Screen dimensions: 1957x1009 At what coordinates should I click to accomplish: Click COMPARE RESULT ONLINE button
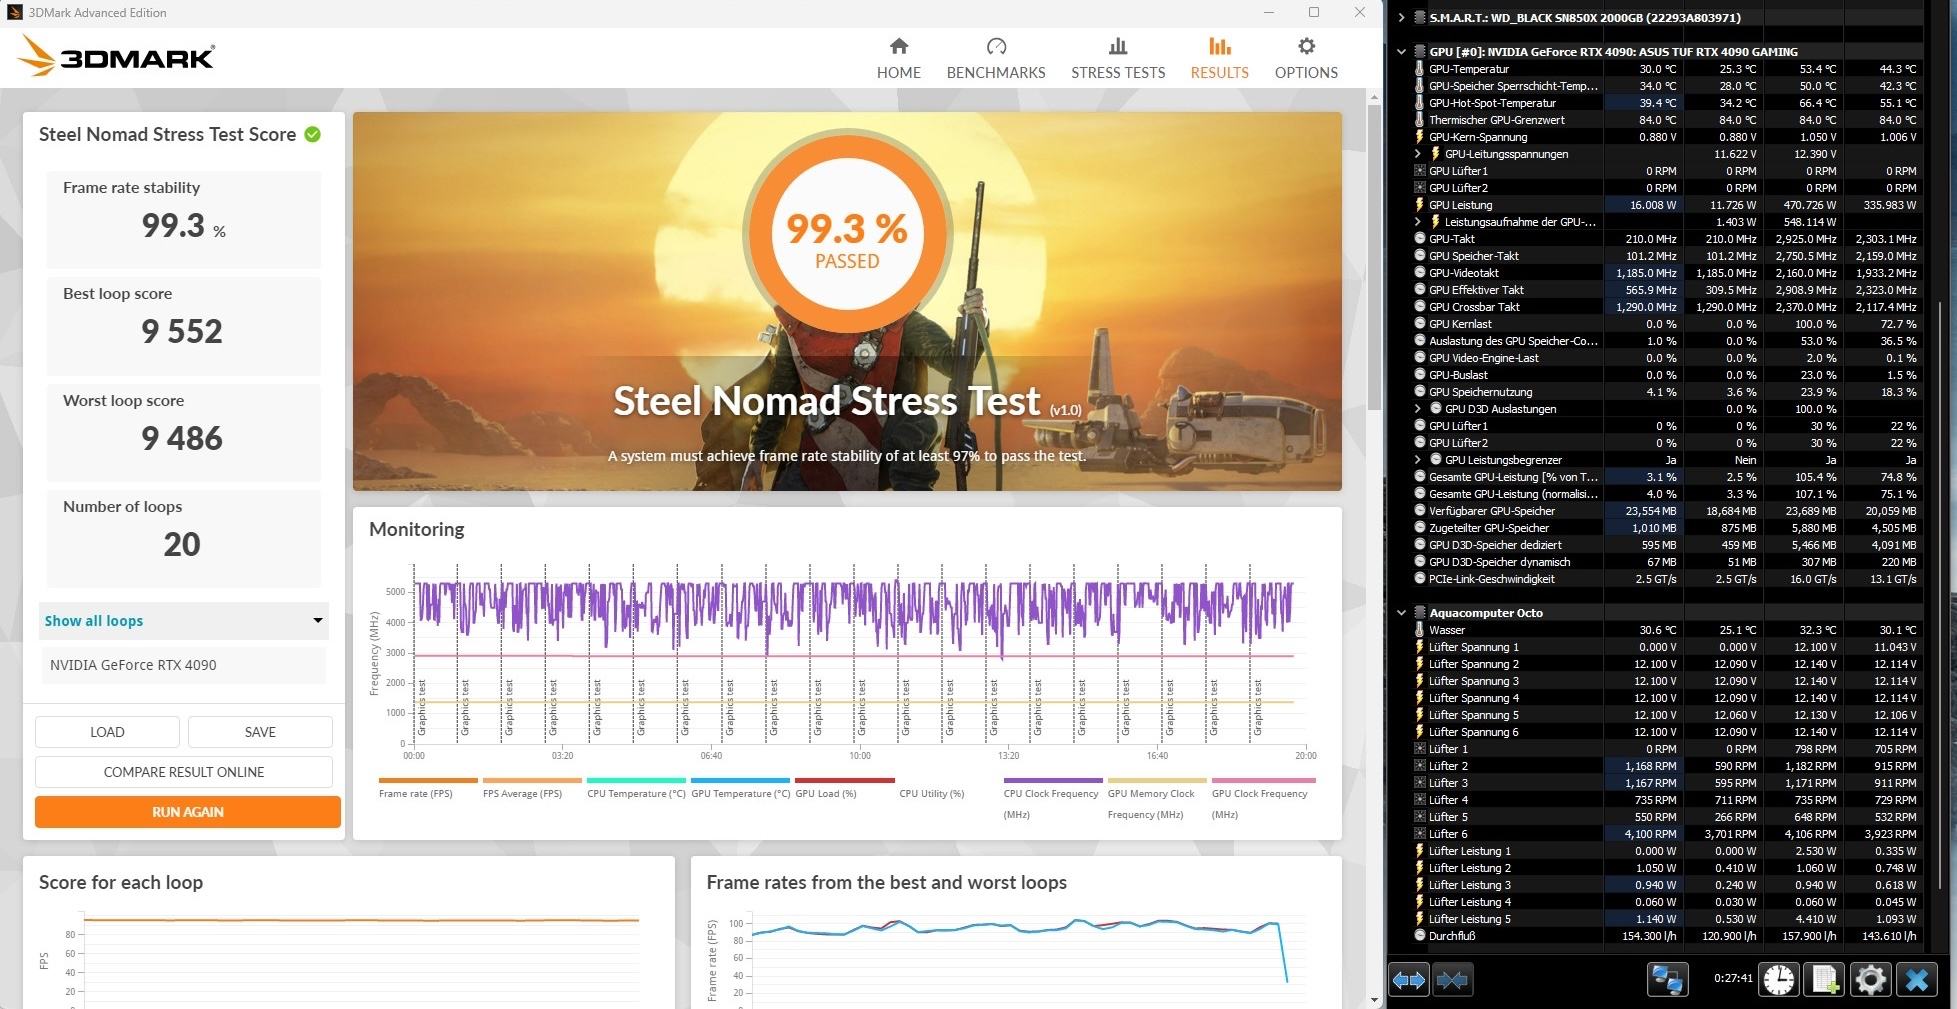184,772
